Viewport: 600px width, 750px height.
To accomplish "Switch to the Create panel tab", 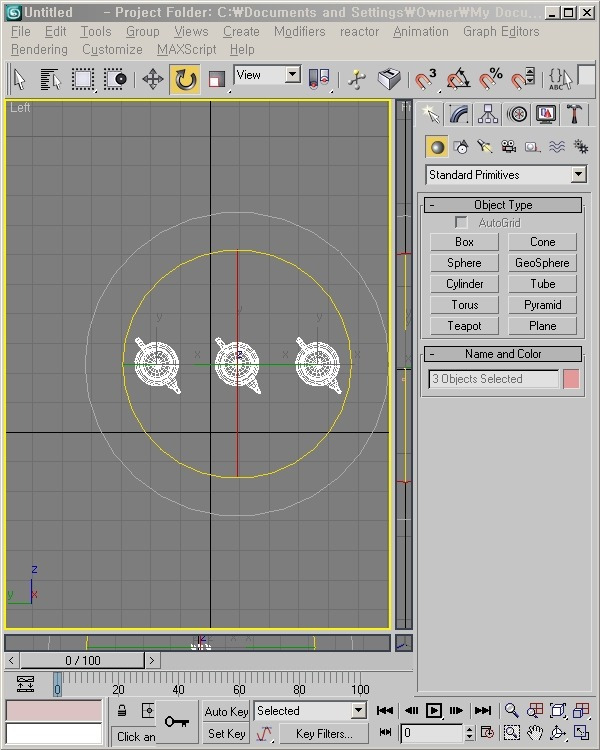I will tap(431, 115).
